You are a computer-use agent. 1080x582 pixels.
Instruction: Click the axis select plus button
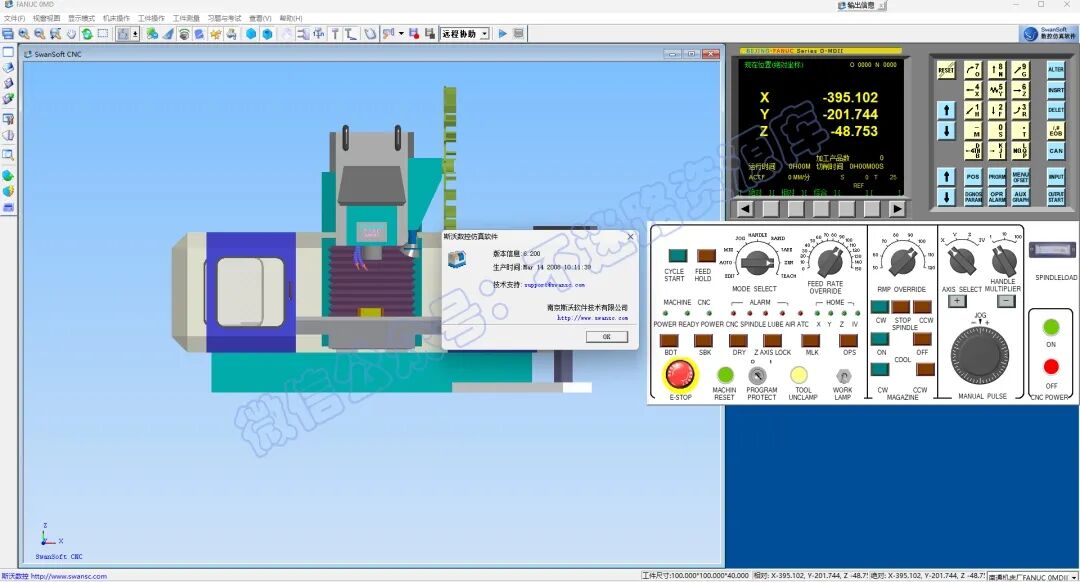(x=957, y=301)
